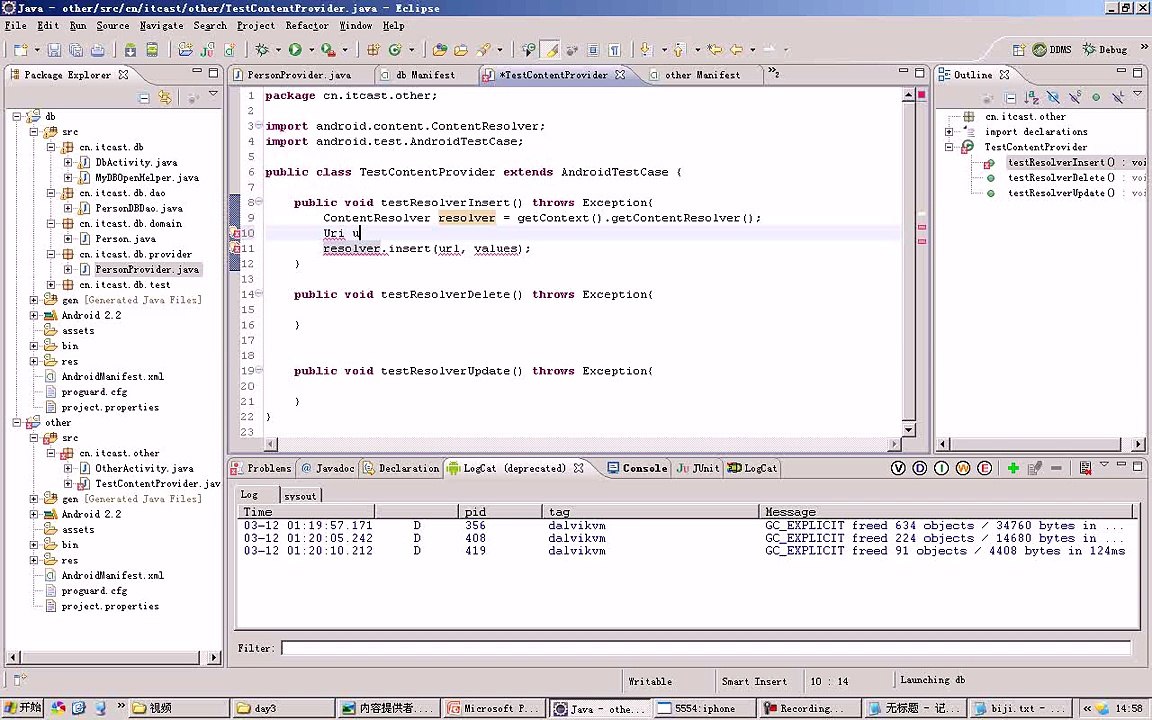Open the Run button dropdown arrow

coord(311,50)
